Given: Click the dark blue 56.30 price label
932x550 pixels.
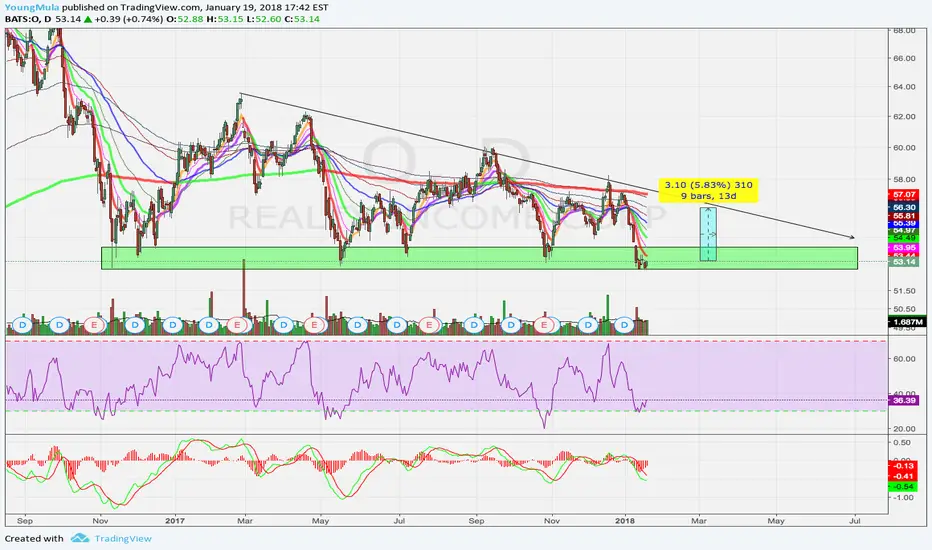Looking at the screenshot, I should (x=903, y=208).
